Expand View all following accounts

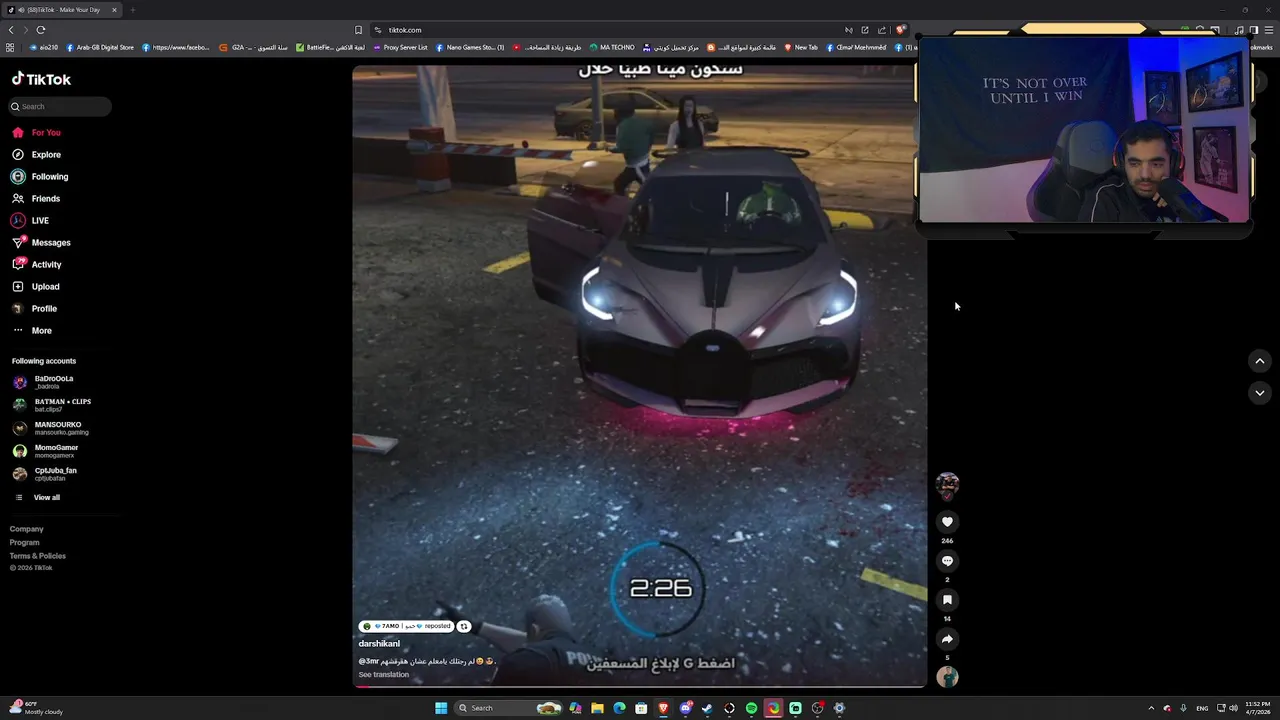point(37,497)
